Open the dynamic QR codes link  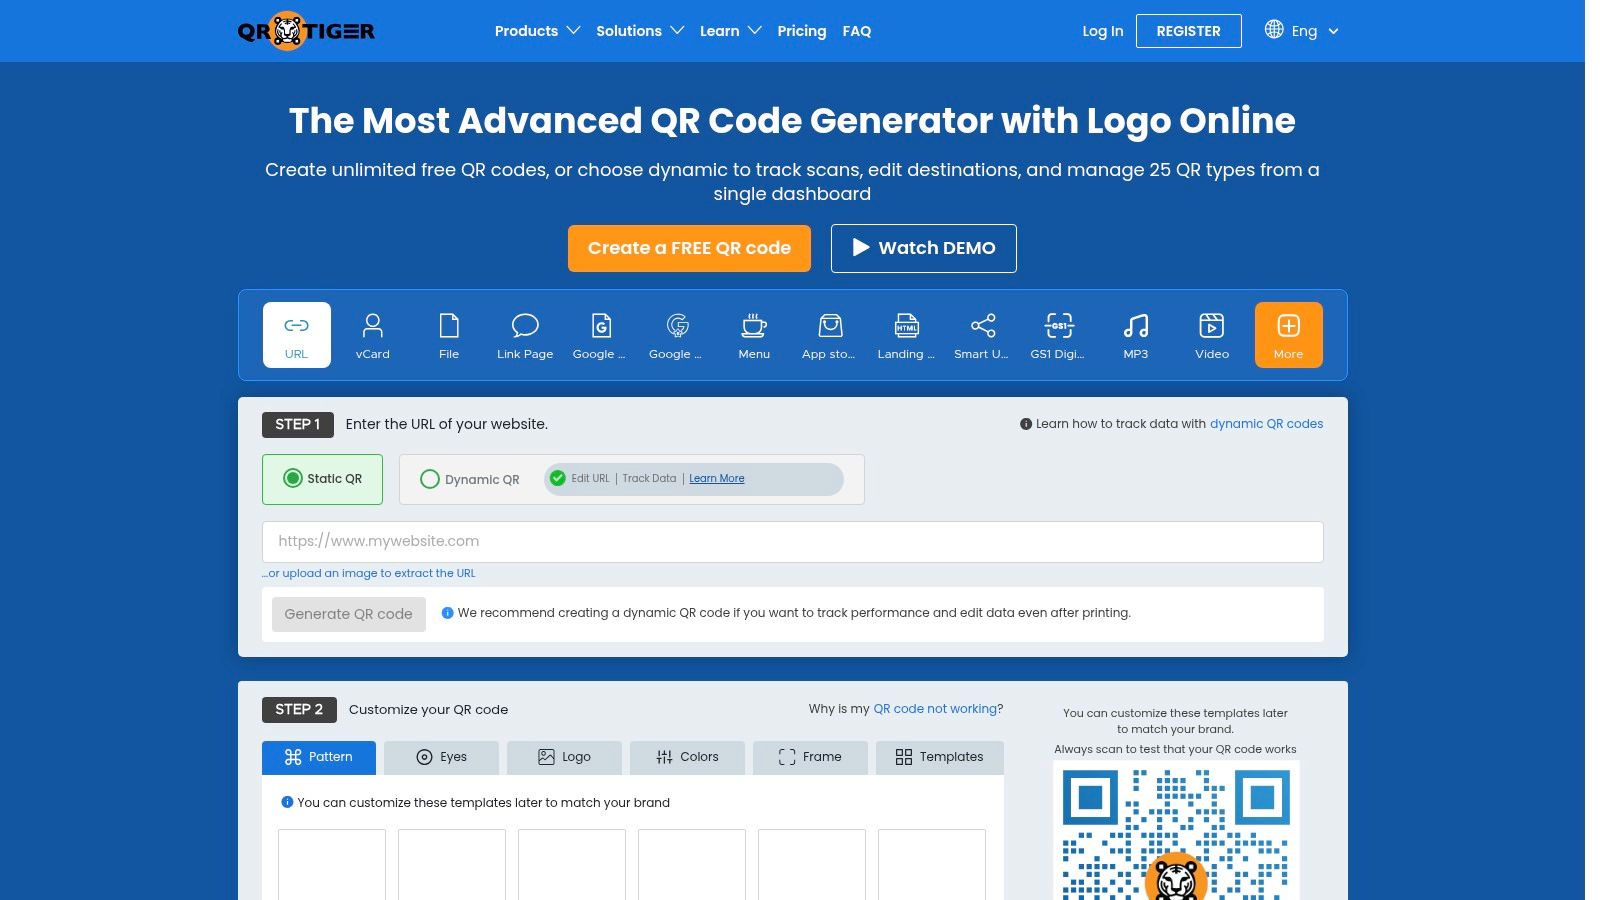1266,424
